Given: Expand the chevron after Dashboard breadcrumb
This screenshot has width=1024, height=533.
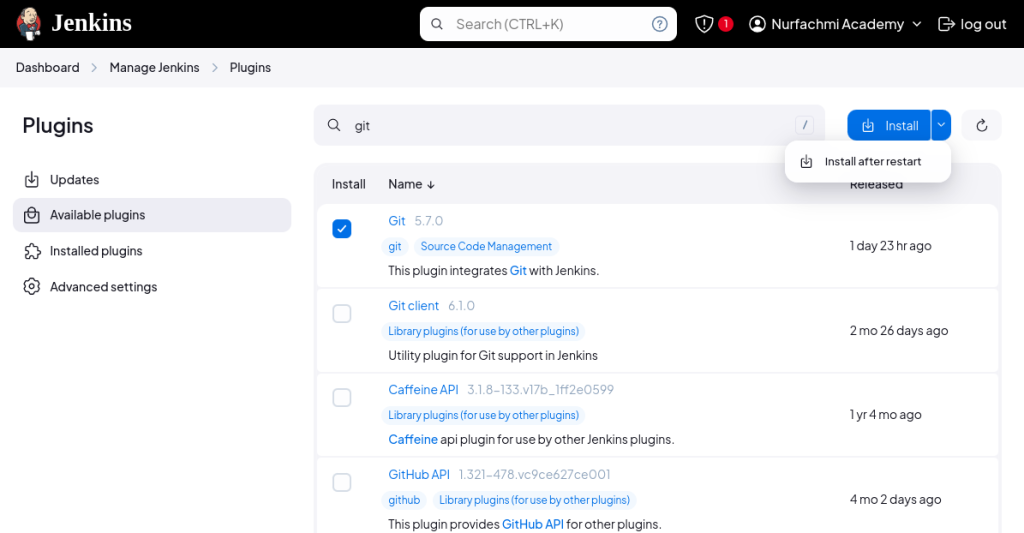Looking at the screenshot, I should (94, 68).
